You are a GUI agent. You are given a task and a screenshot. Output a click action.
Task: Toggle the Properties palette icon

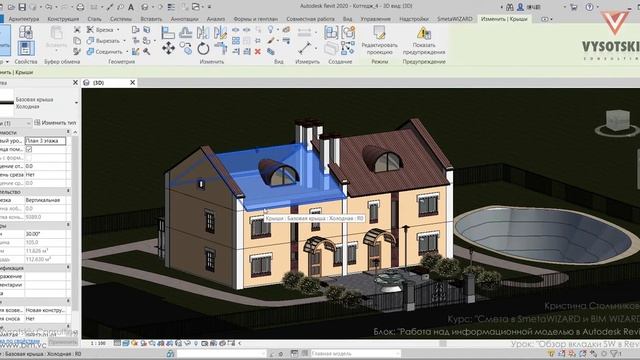[26, 48]
